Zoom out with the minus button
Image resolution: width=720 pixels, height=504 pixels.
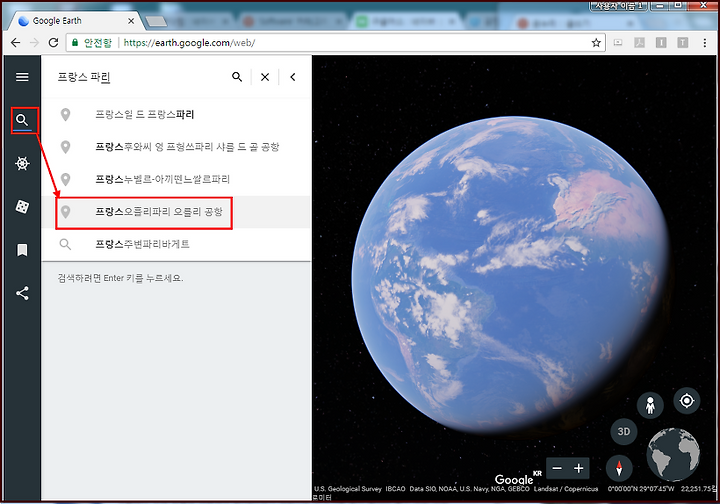tap(557, 468)
